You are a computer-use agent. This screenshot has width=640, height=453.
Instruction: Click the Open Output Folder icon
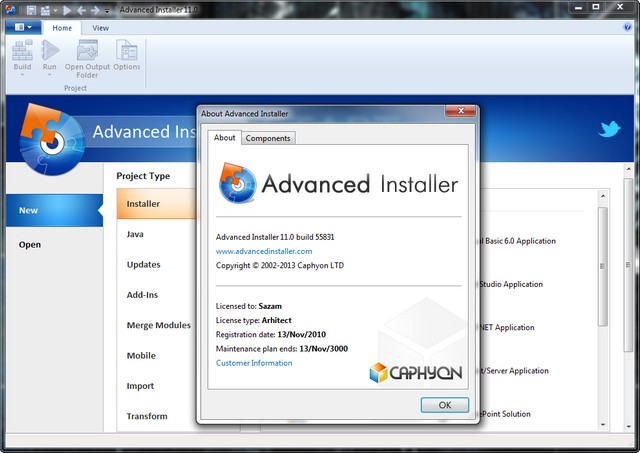pos(87,50)
